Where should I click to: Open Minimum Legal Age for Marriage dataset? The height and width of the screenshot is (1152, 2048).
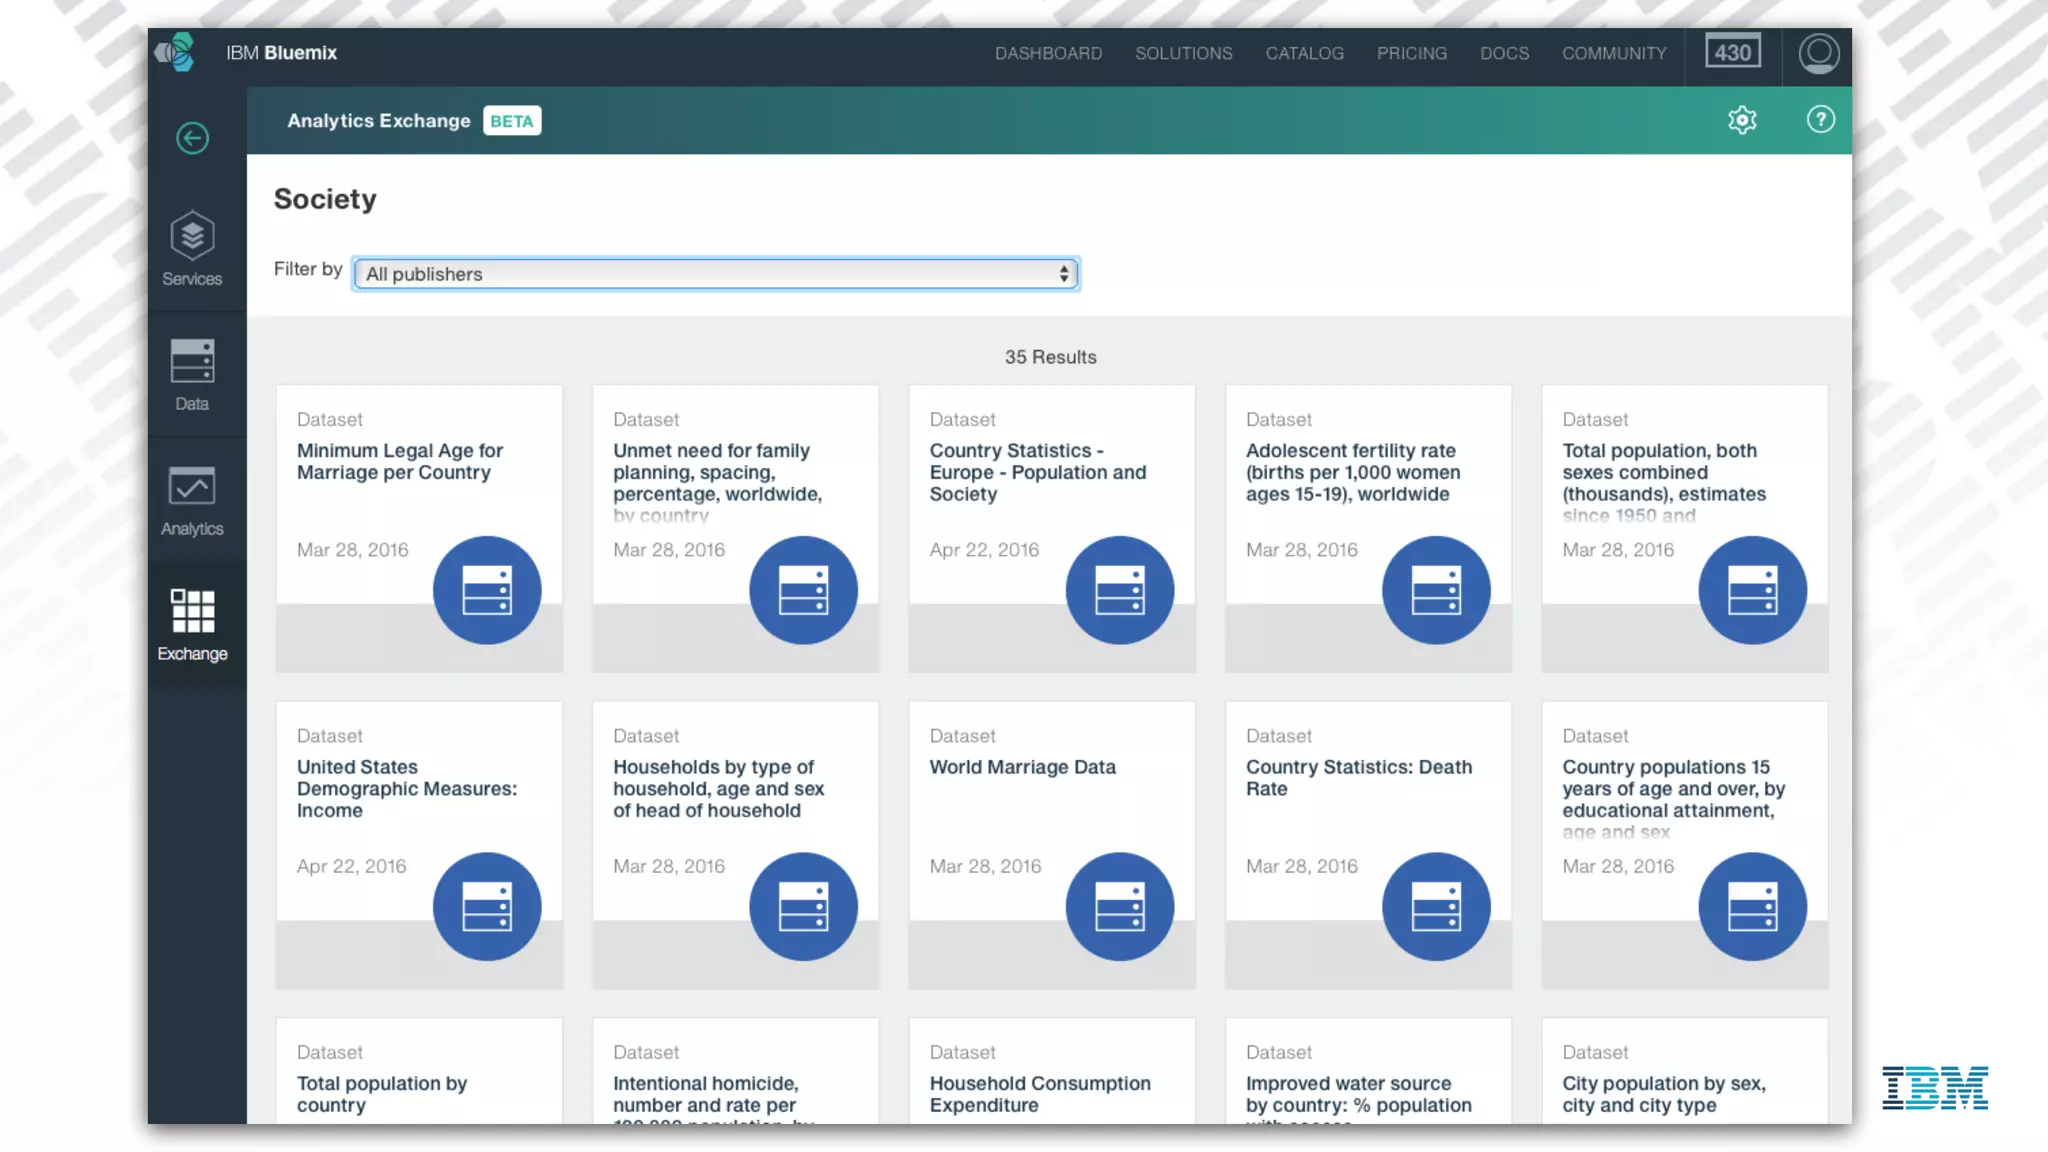(x=399, y=462)
